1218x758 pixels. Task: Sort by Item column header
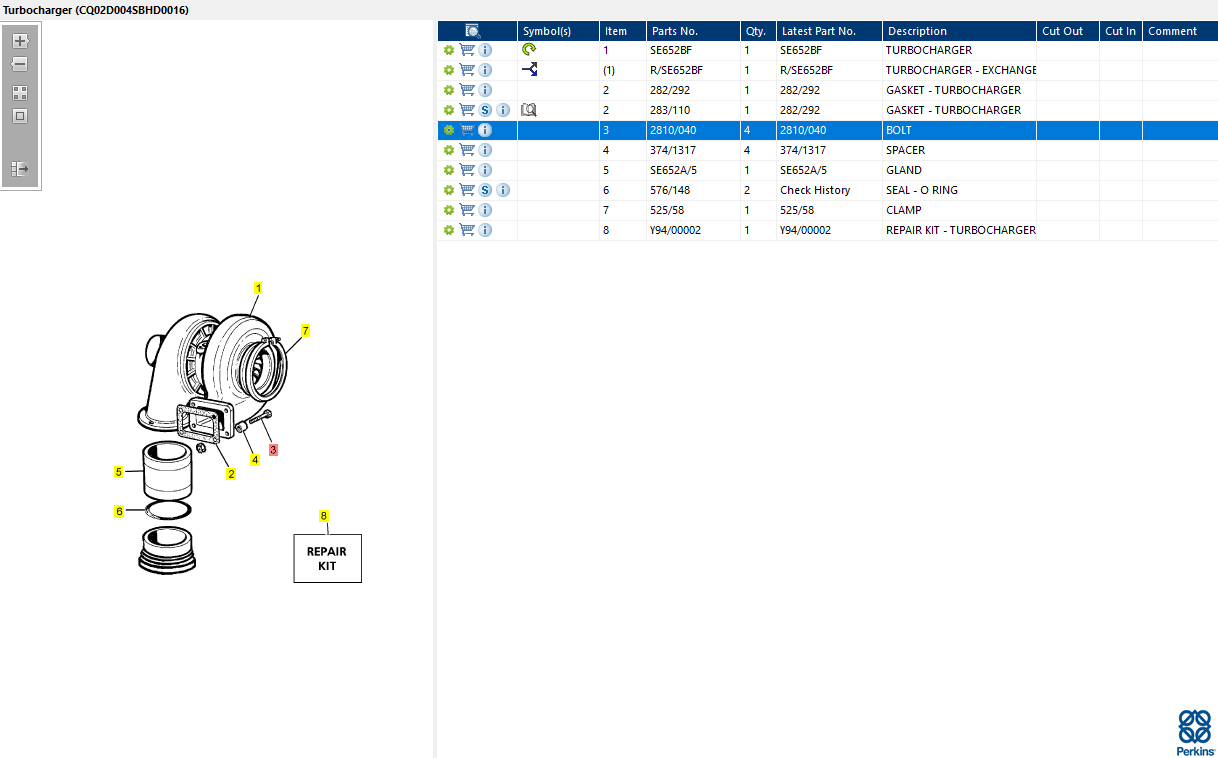[622, 31]
